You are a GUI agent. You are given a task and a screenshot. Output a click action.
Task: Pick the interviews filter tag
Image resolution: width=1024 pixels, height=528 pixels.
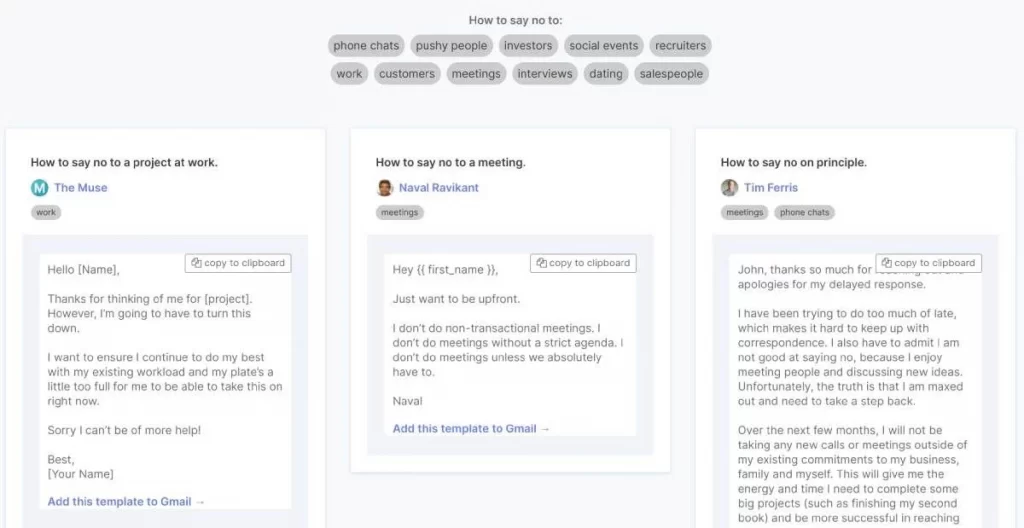pyautogui.click(x=545, y=74)
